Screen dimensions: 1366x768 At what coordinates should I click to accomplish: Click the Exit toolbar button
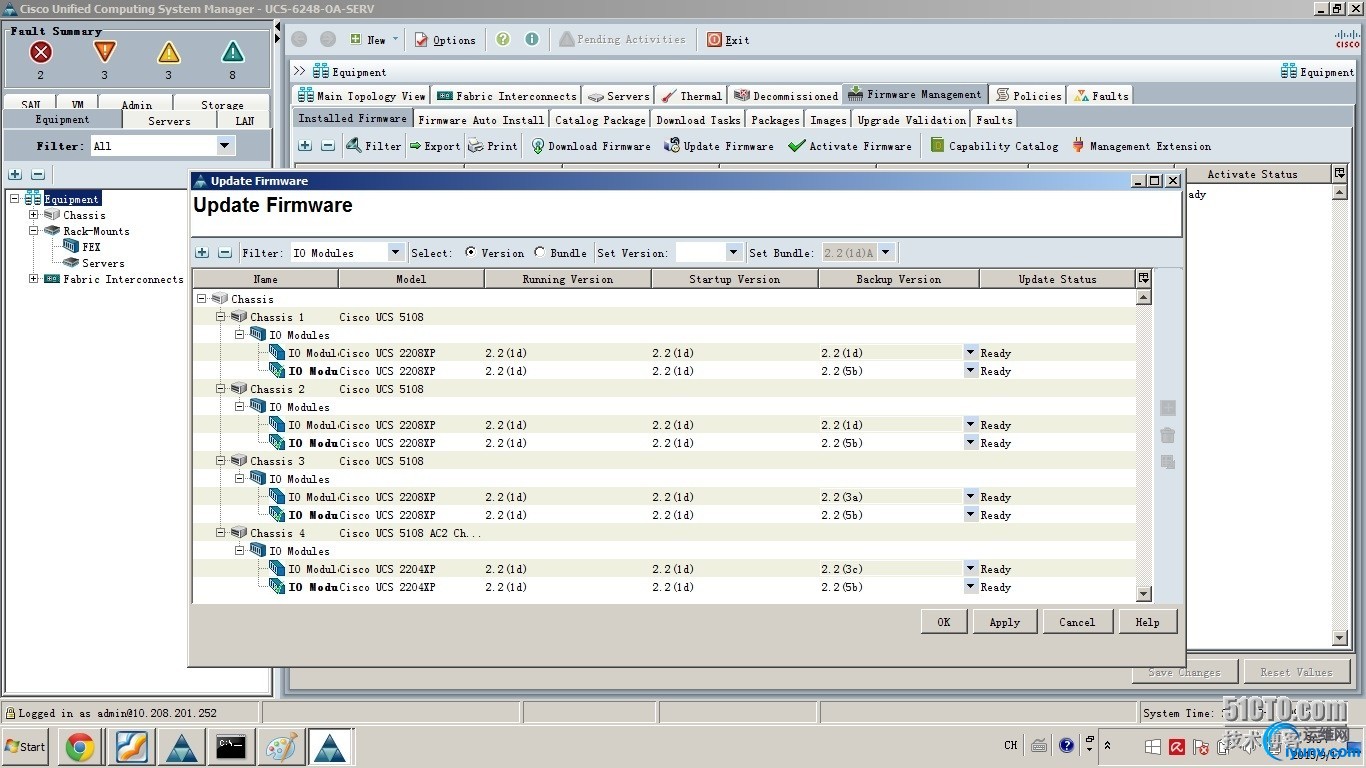click(x=728, y=40)
